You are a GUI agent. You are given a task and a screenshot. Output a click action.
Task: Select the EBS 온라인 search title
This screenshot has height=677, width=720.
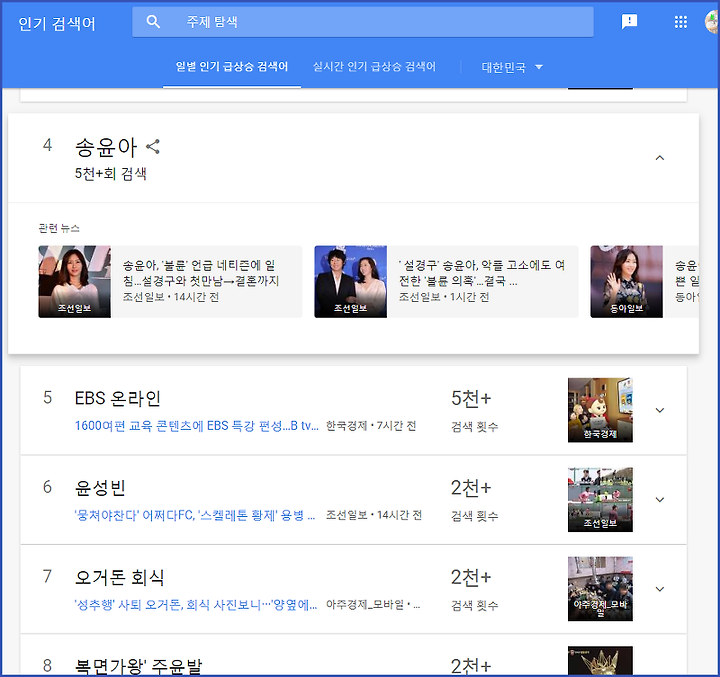[118, 398]
